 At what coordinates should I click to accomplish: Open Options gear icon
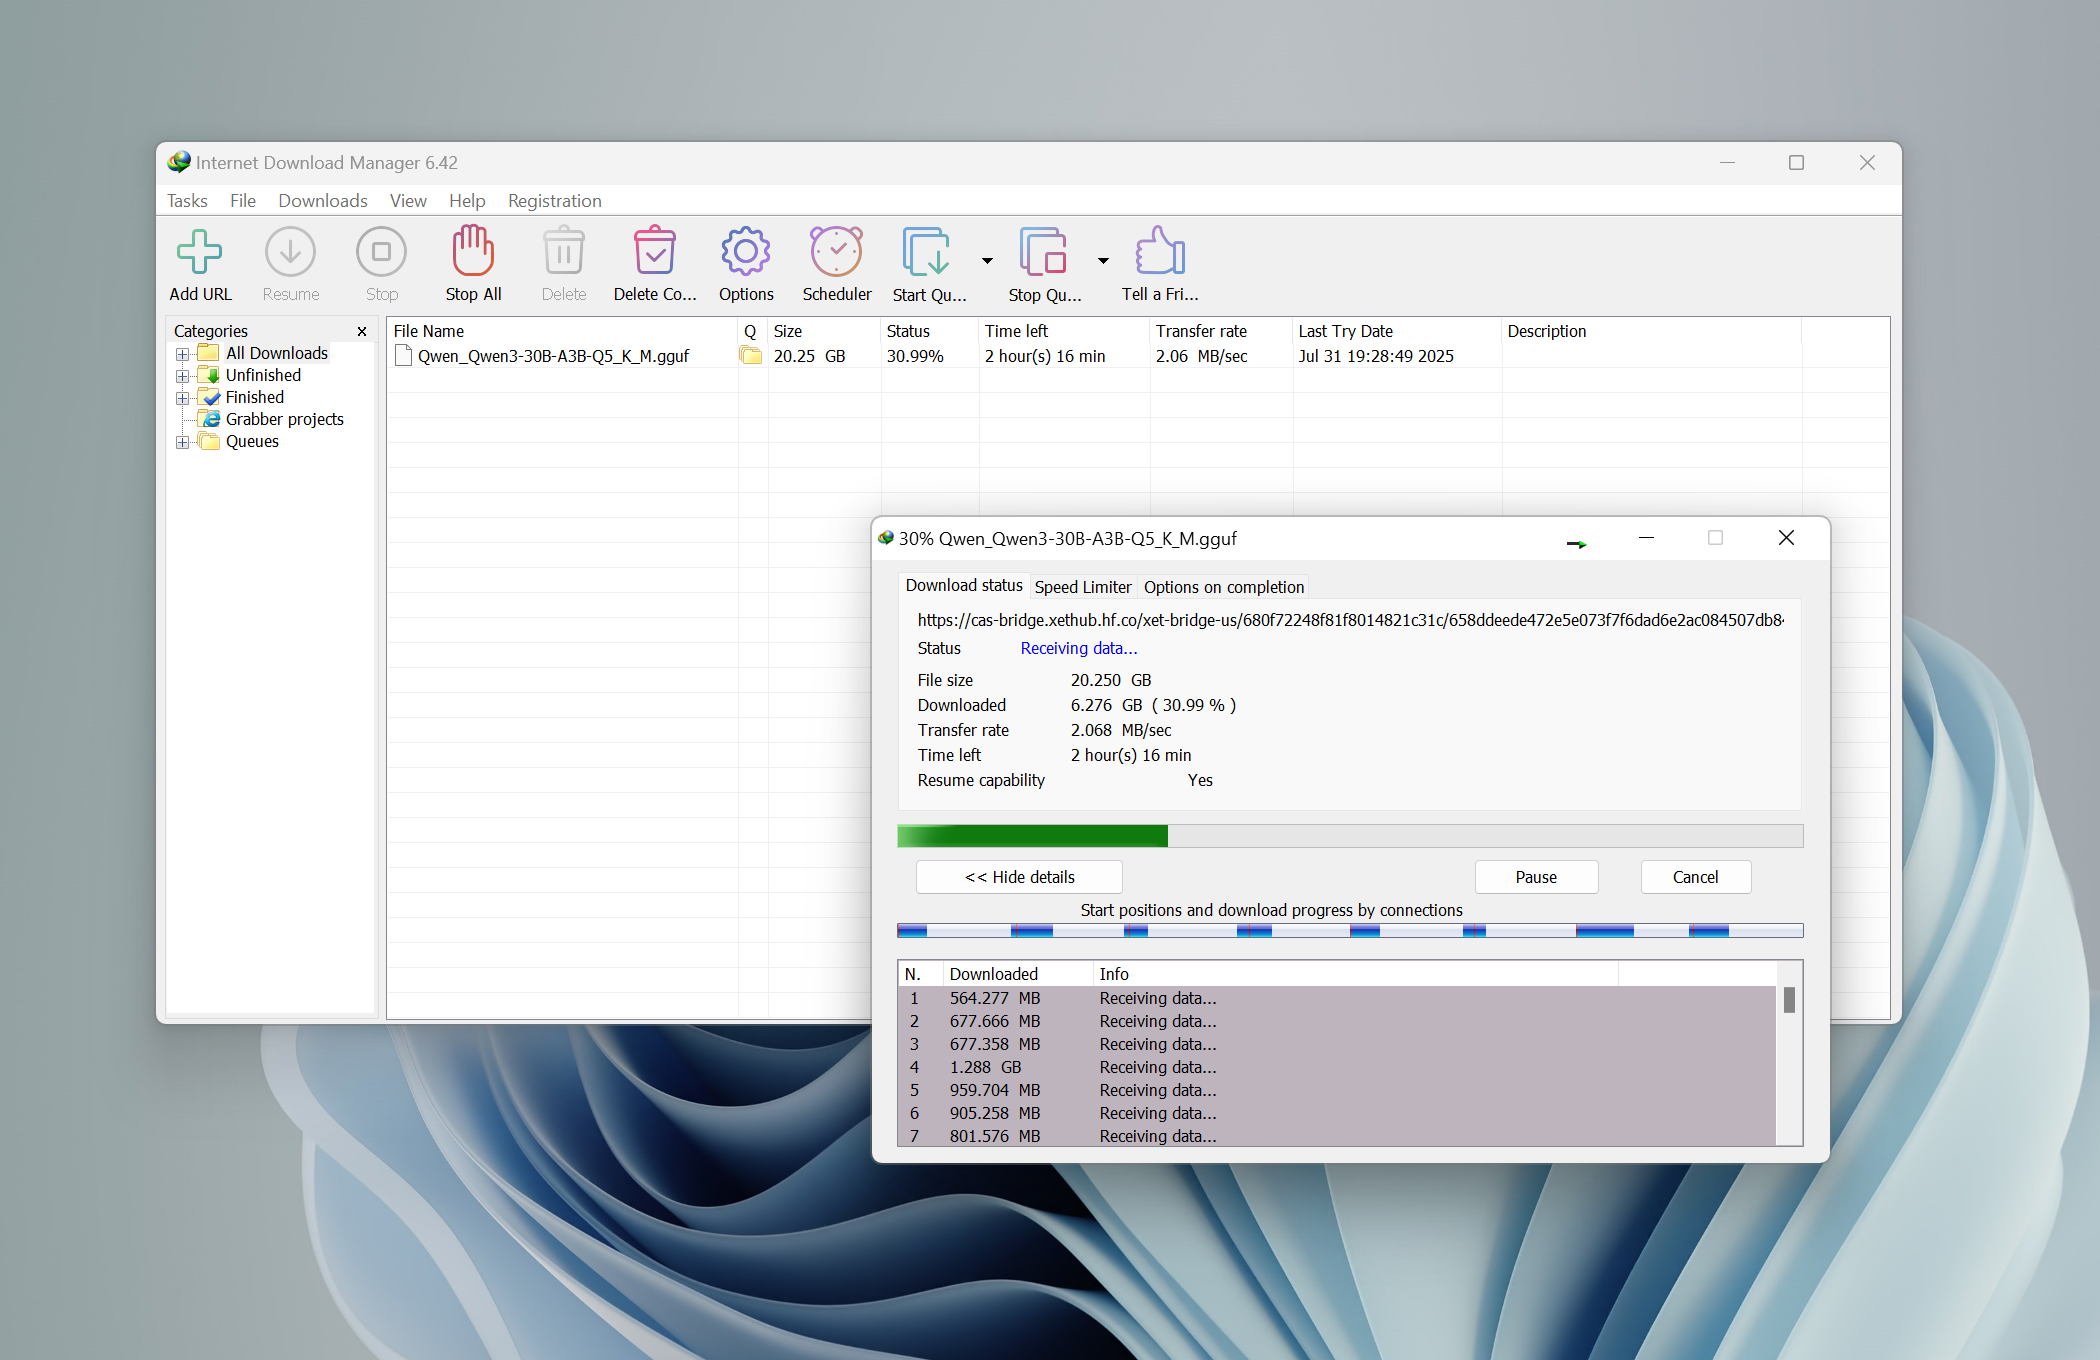point(746,251)
